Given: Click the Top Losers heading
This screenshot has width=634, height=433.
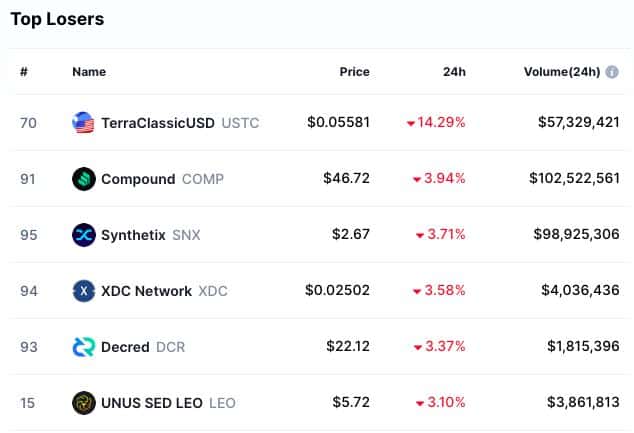Looking at the screenshot, I should [57, 19].
